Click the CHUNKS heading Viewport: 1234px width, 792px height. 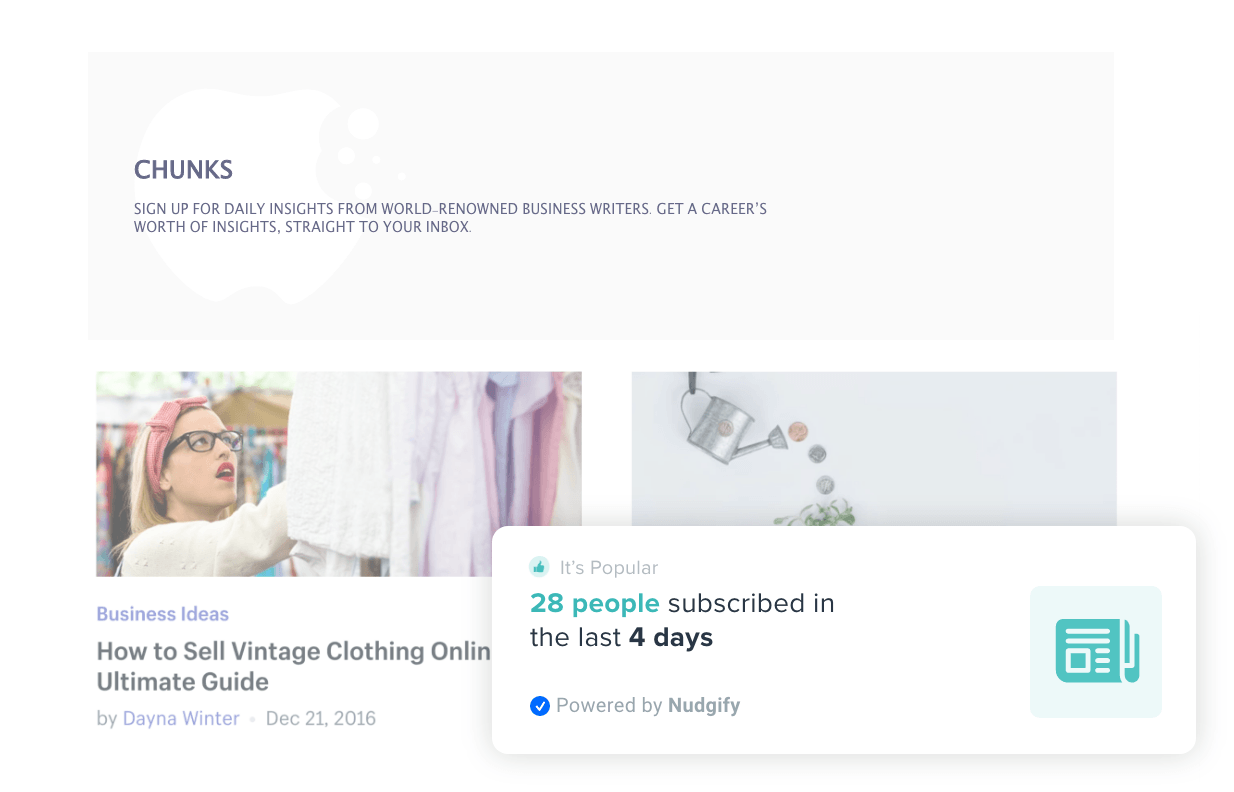pyautogui.click(x=183, y=170)
